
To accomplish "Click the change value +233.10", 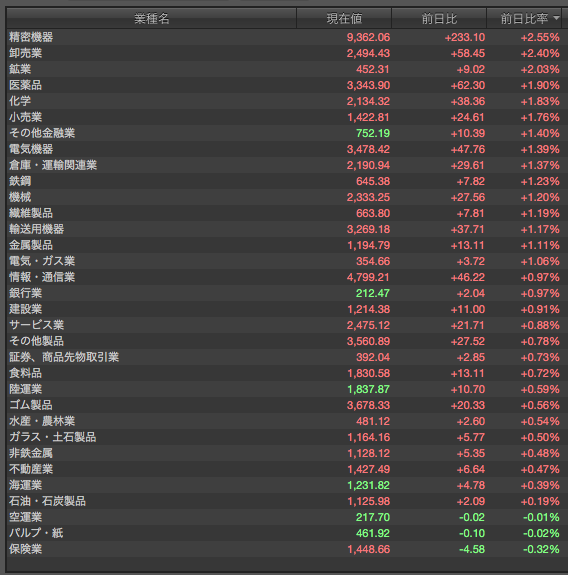I will 465,37.
